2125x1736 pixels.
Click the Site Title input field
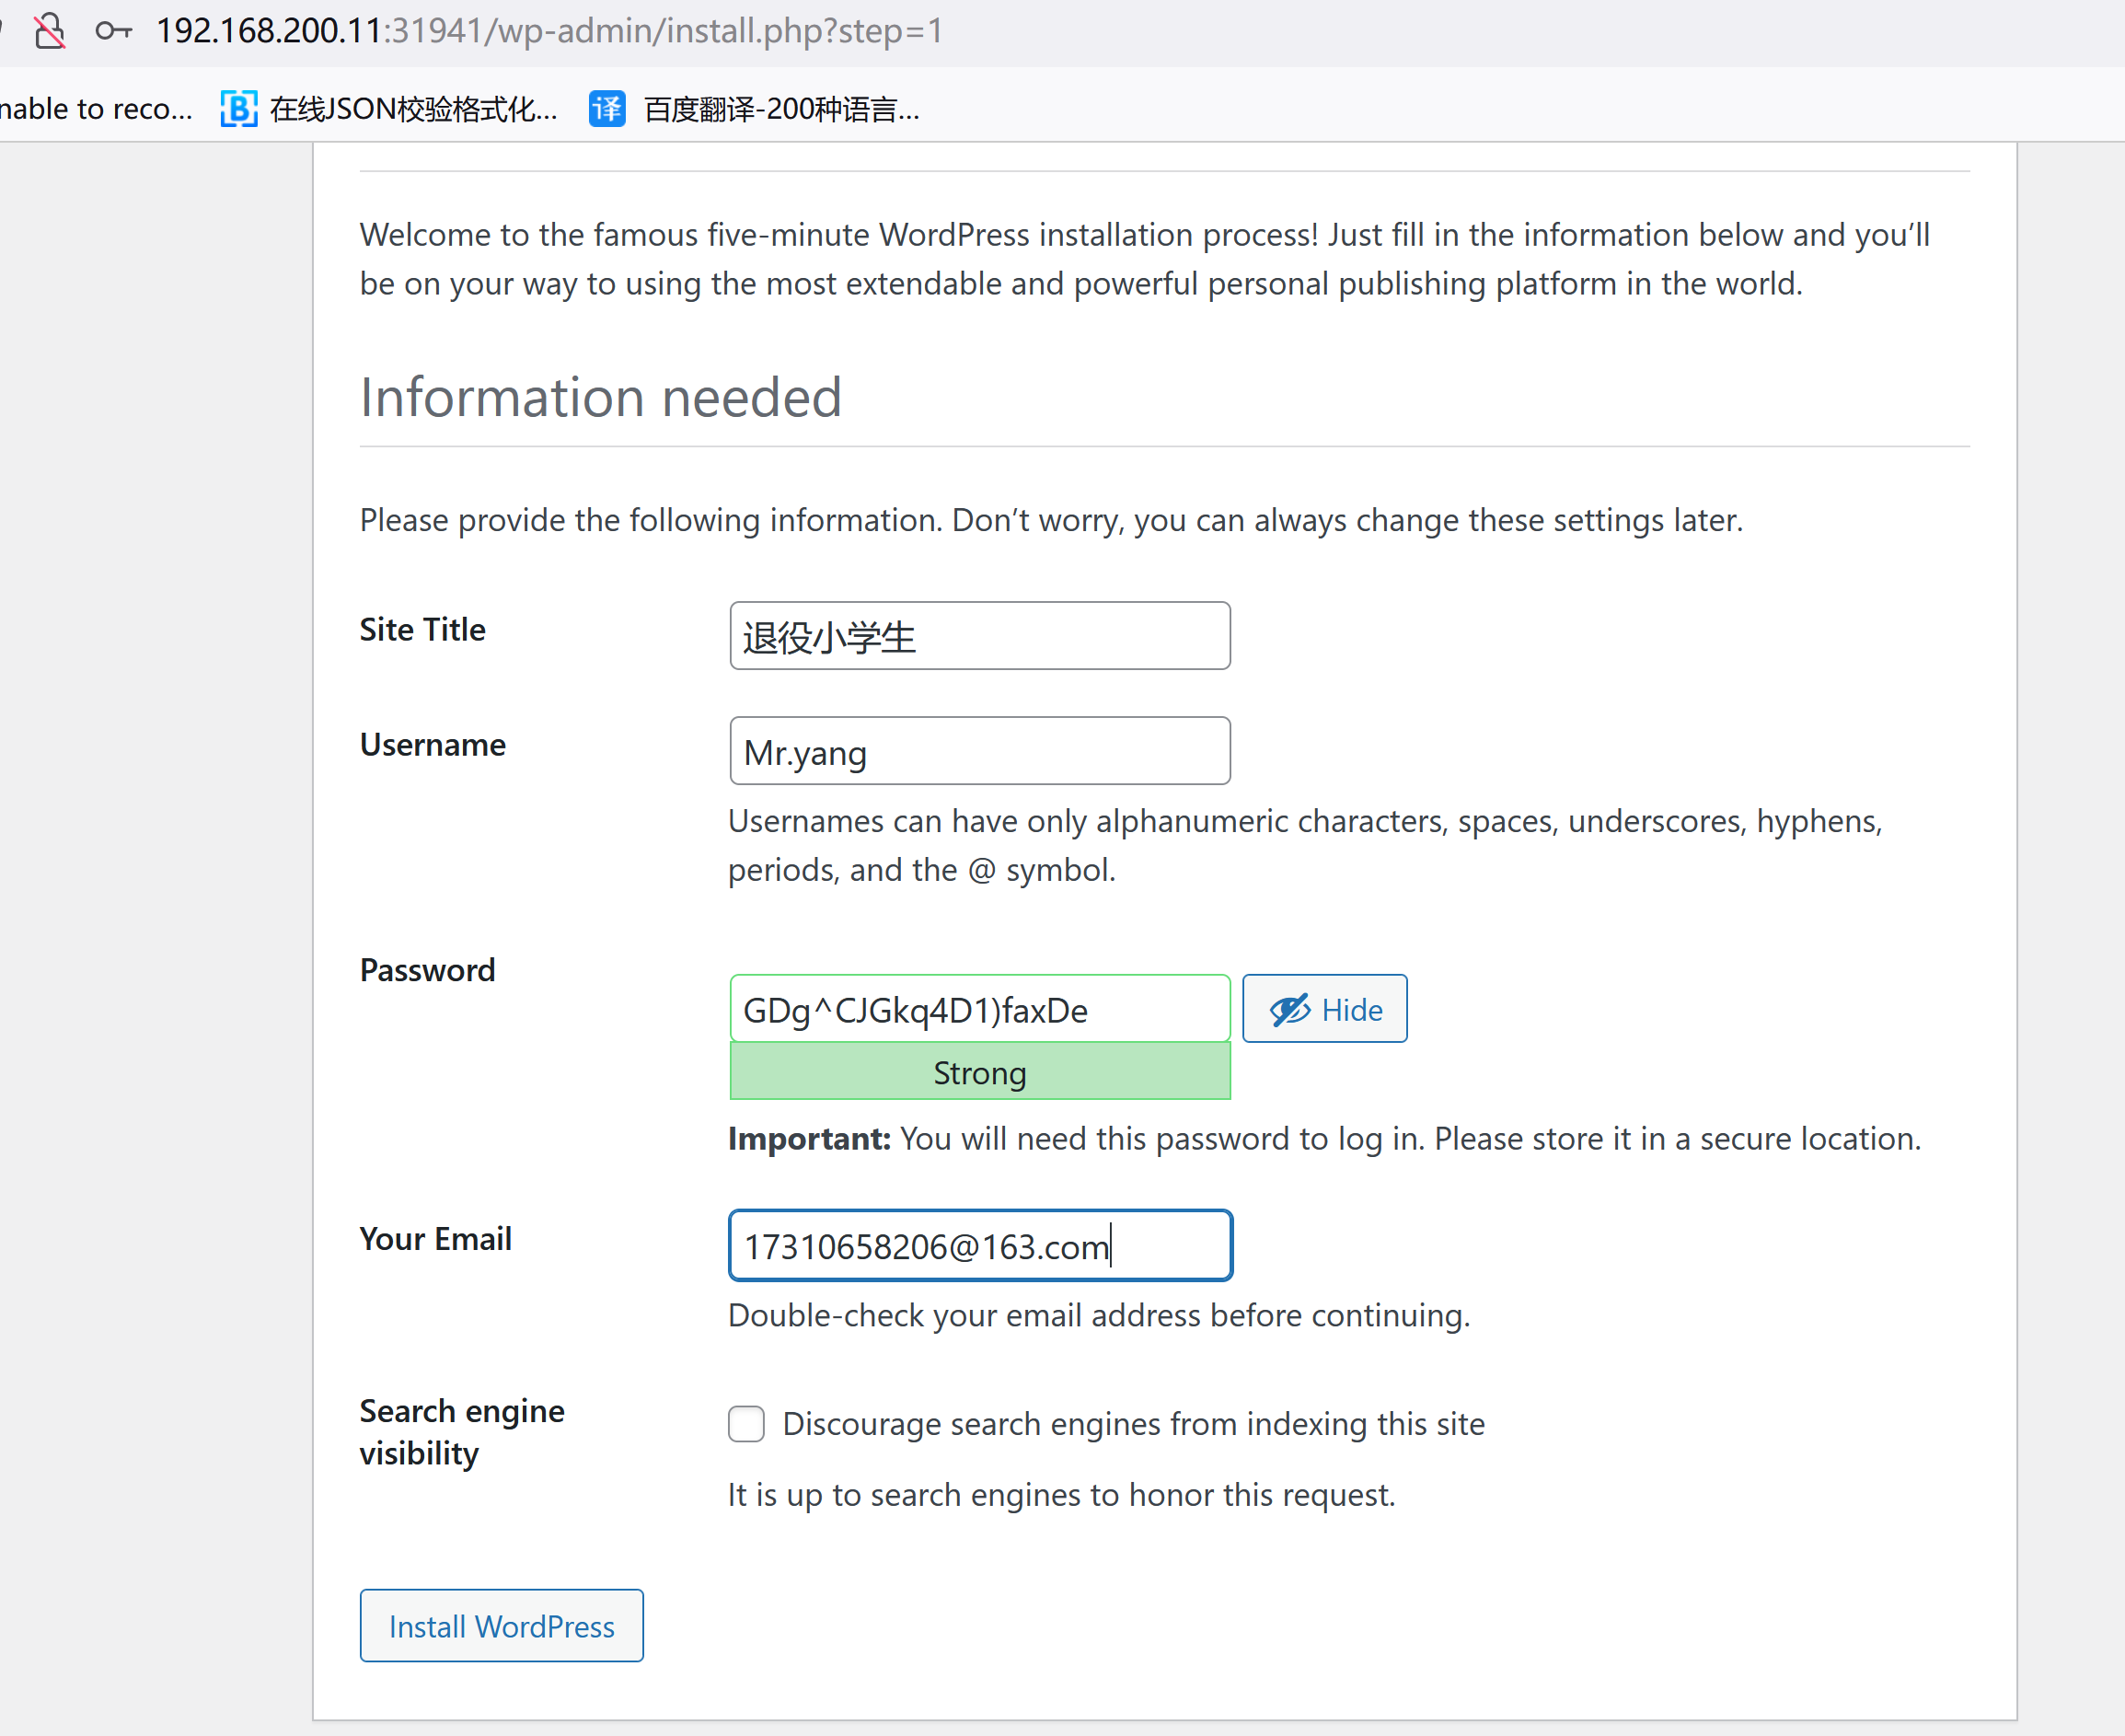pos(980,636)
